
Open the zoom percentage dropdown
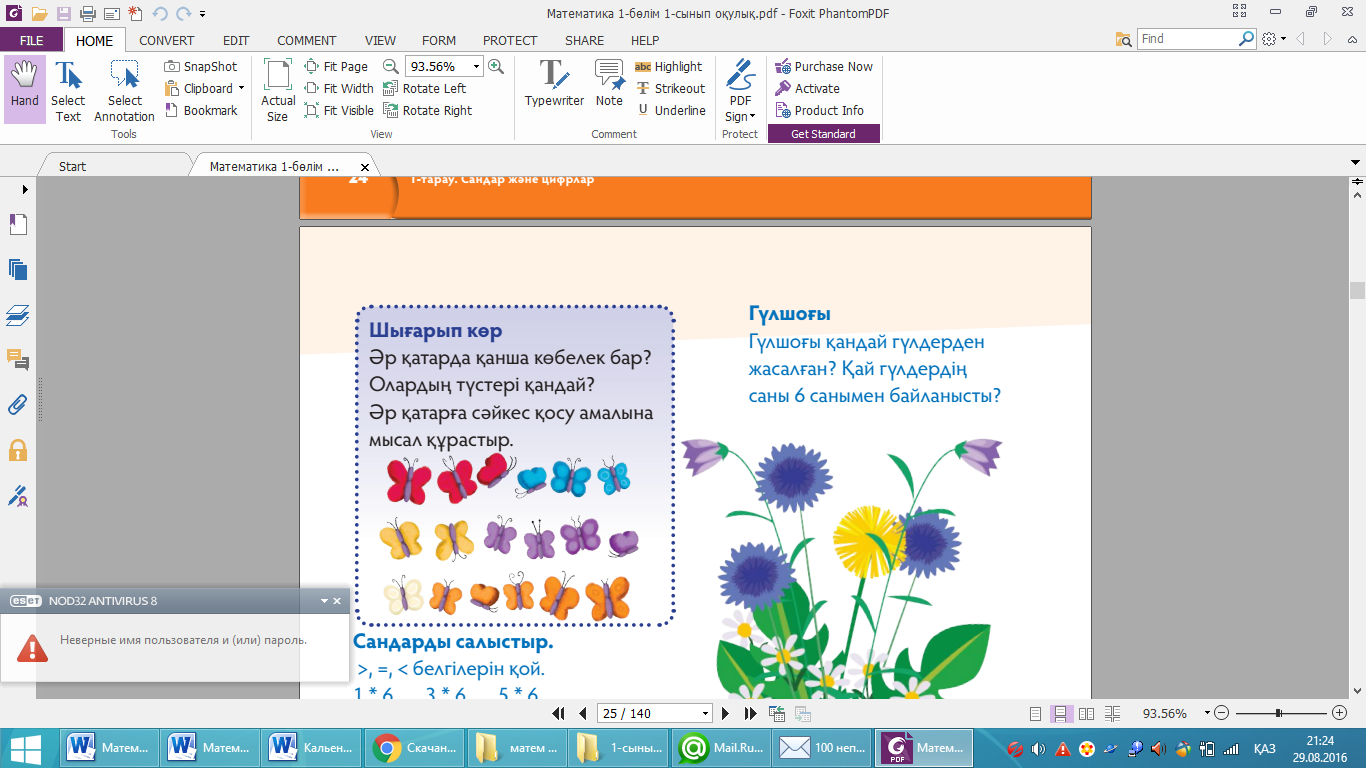click(x=476, y=67)
